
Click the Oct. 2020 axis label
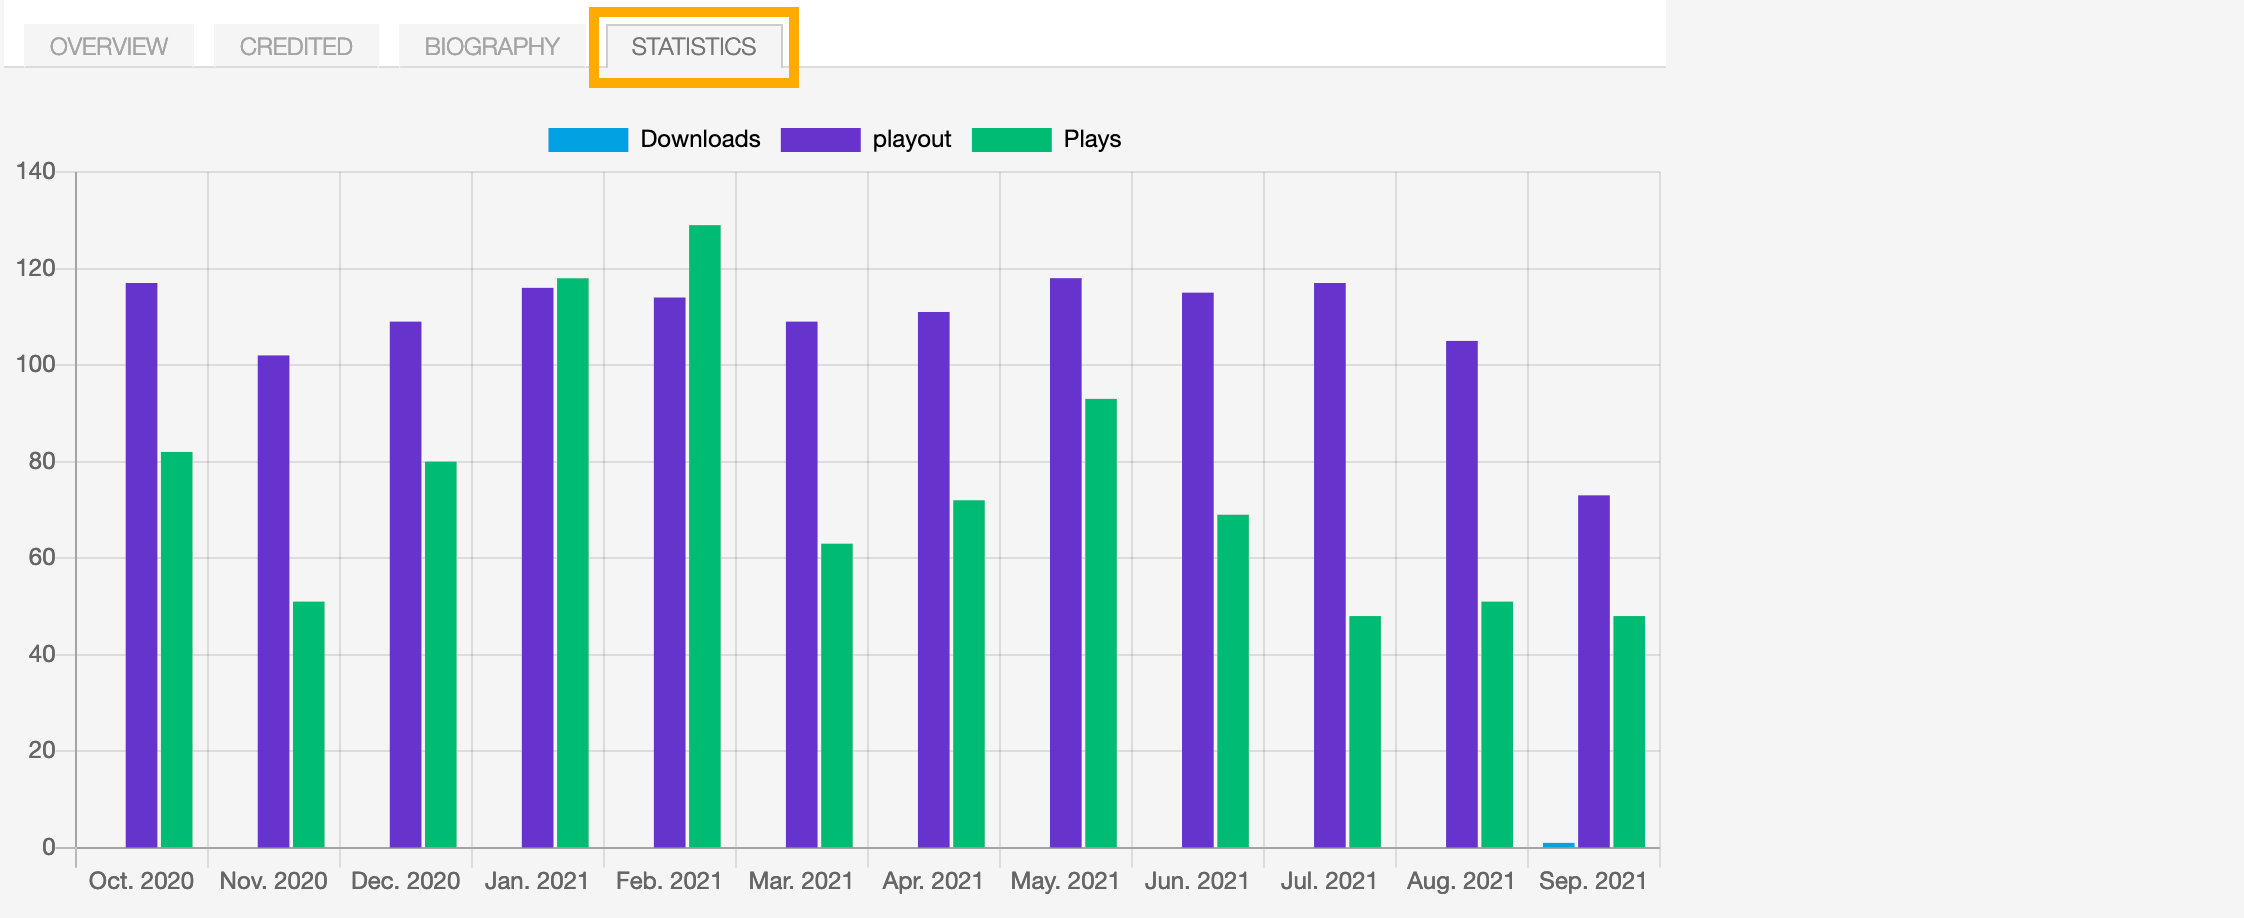click(141, 881)
